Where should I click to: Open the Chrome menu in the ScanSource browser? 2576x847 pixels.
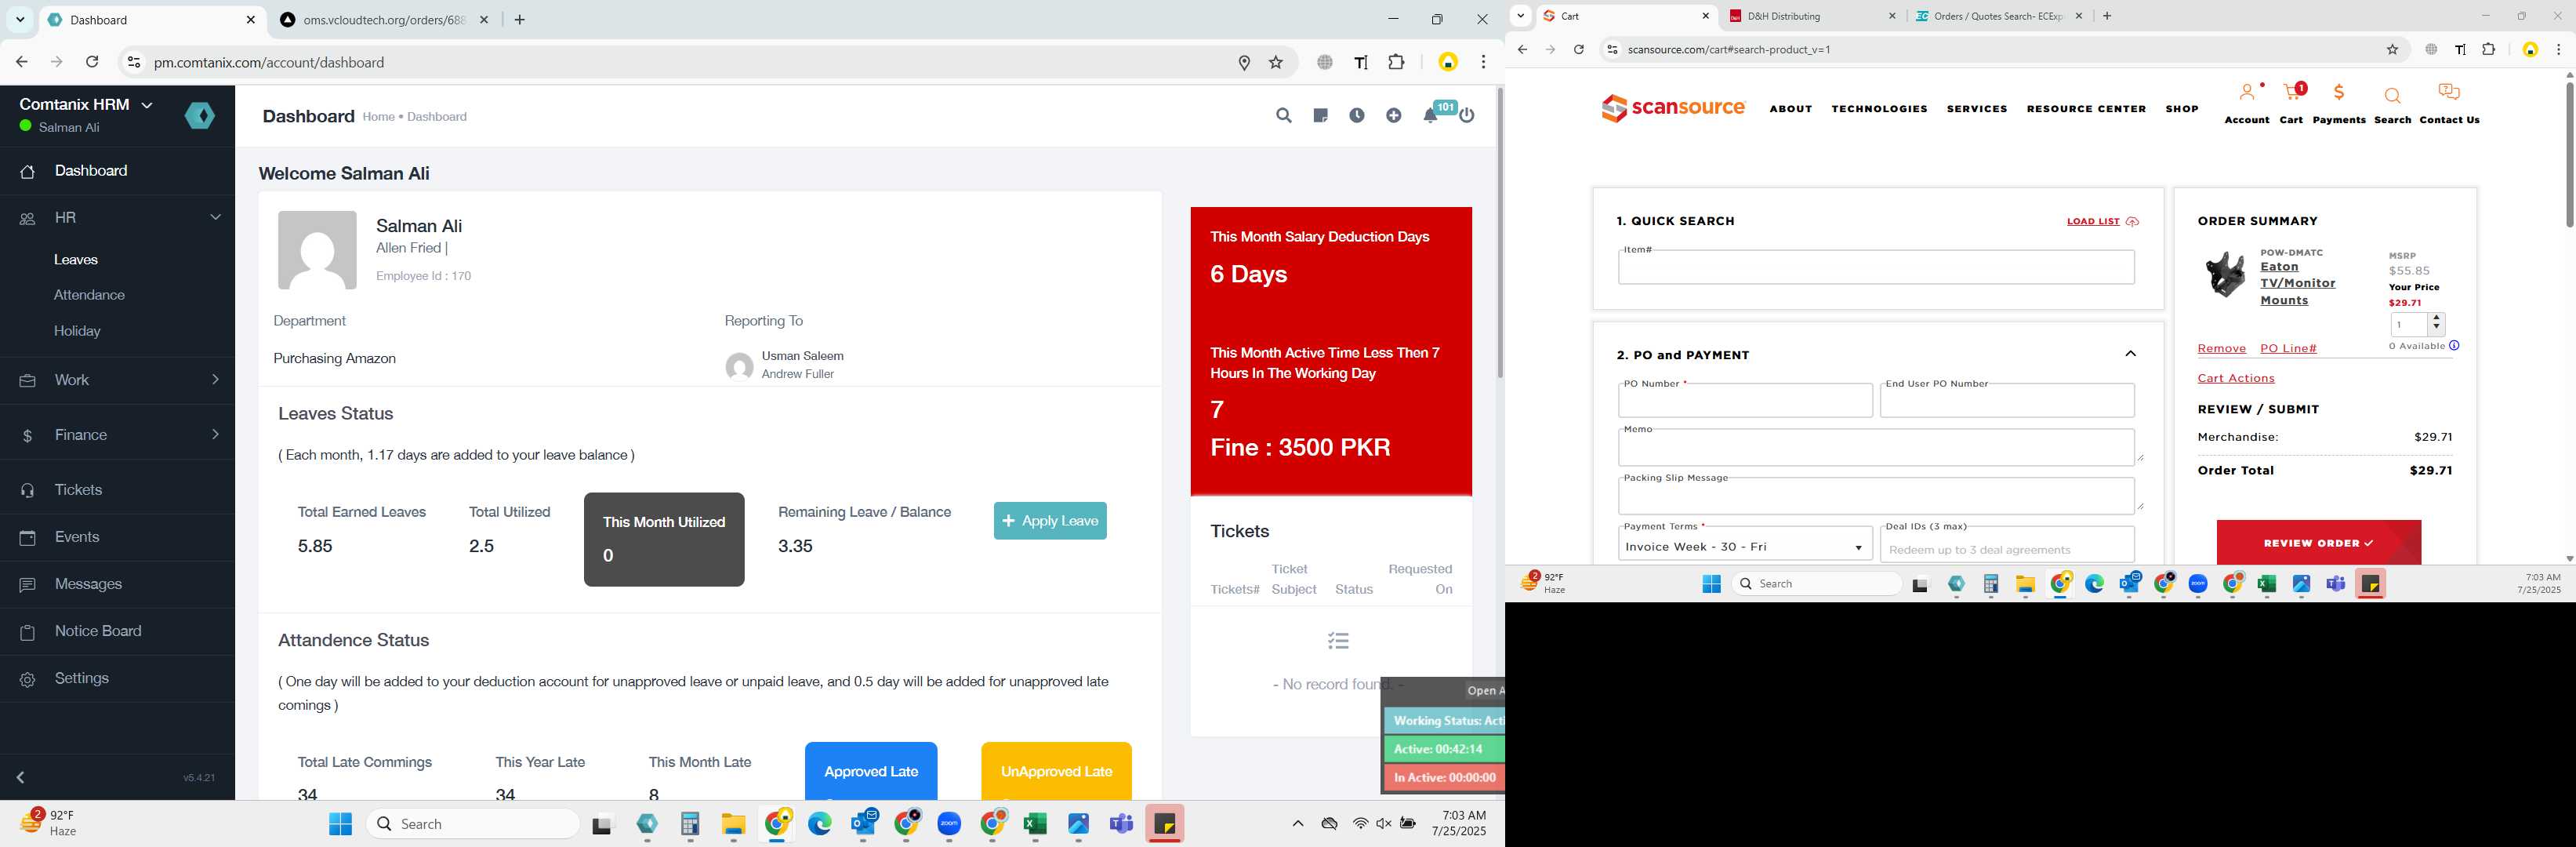click(2559, 50)
